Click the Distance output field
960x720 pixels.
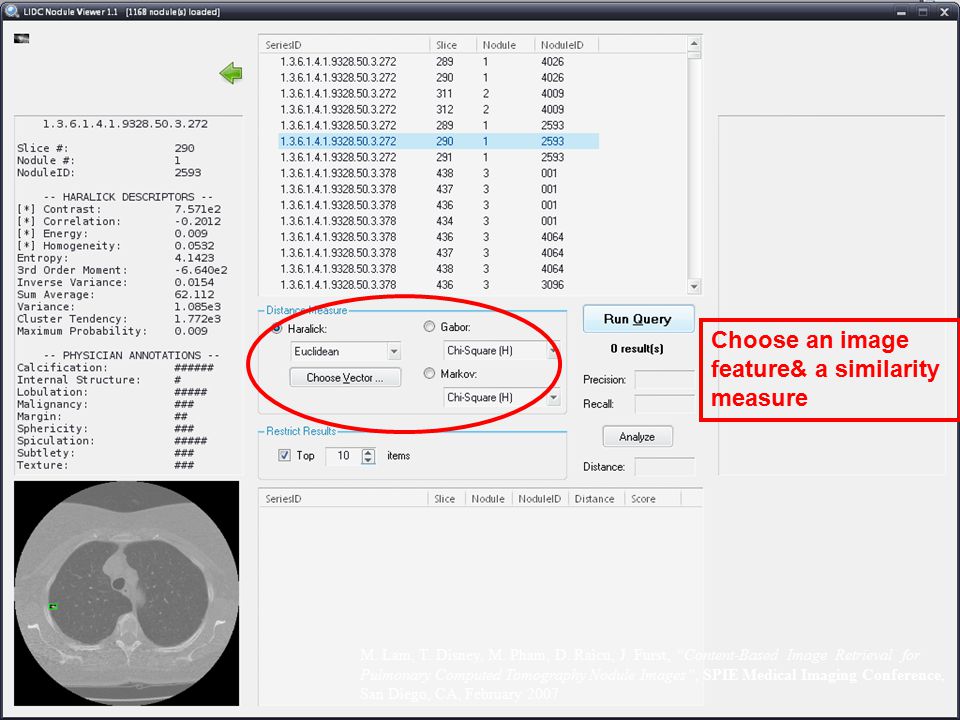664,467
